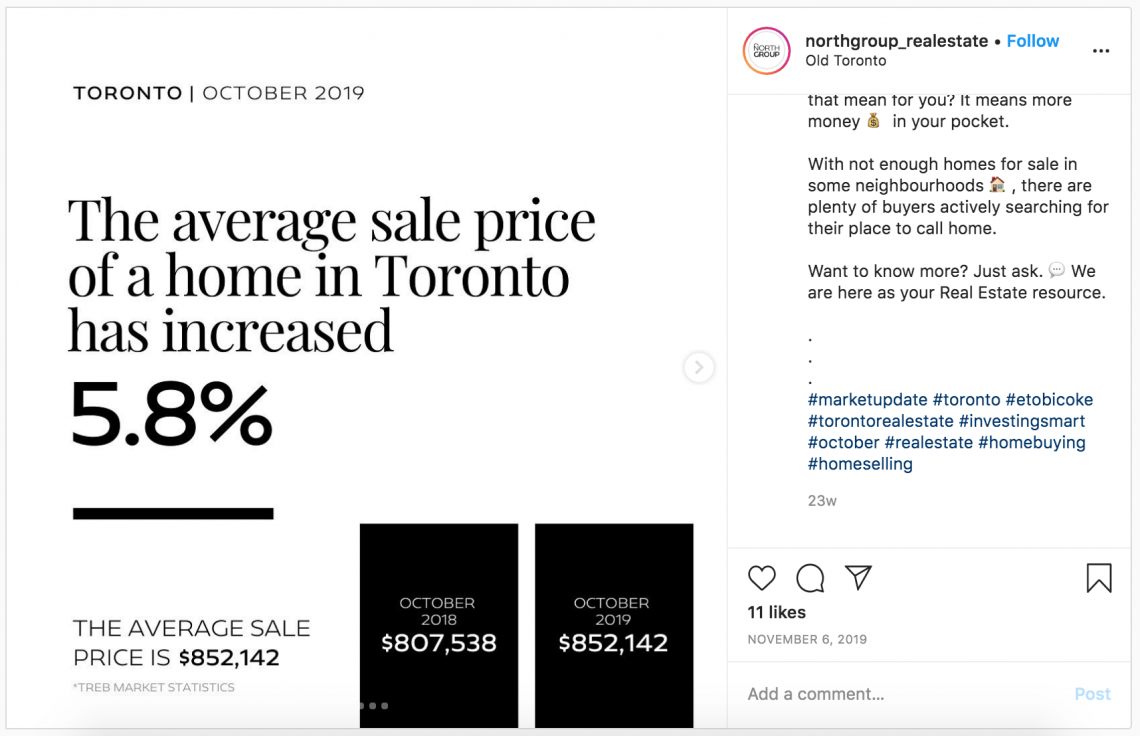
Task: Submit comment with Post button
Action: click(x=1092, y=695)
